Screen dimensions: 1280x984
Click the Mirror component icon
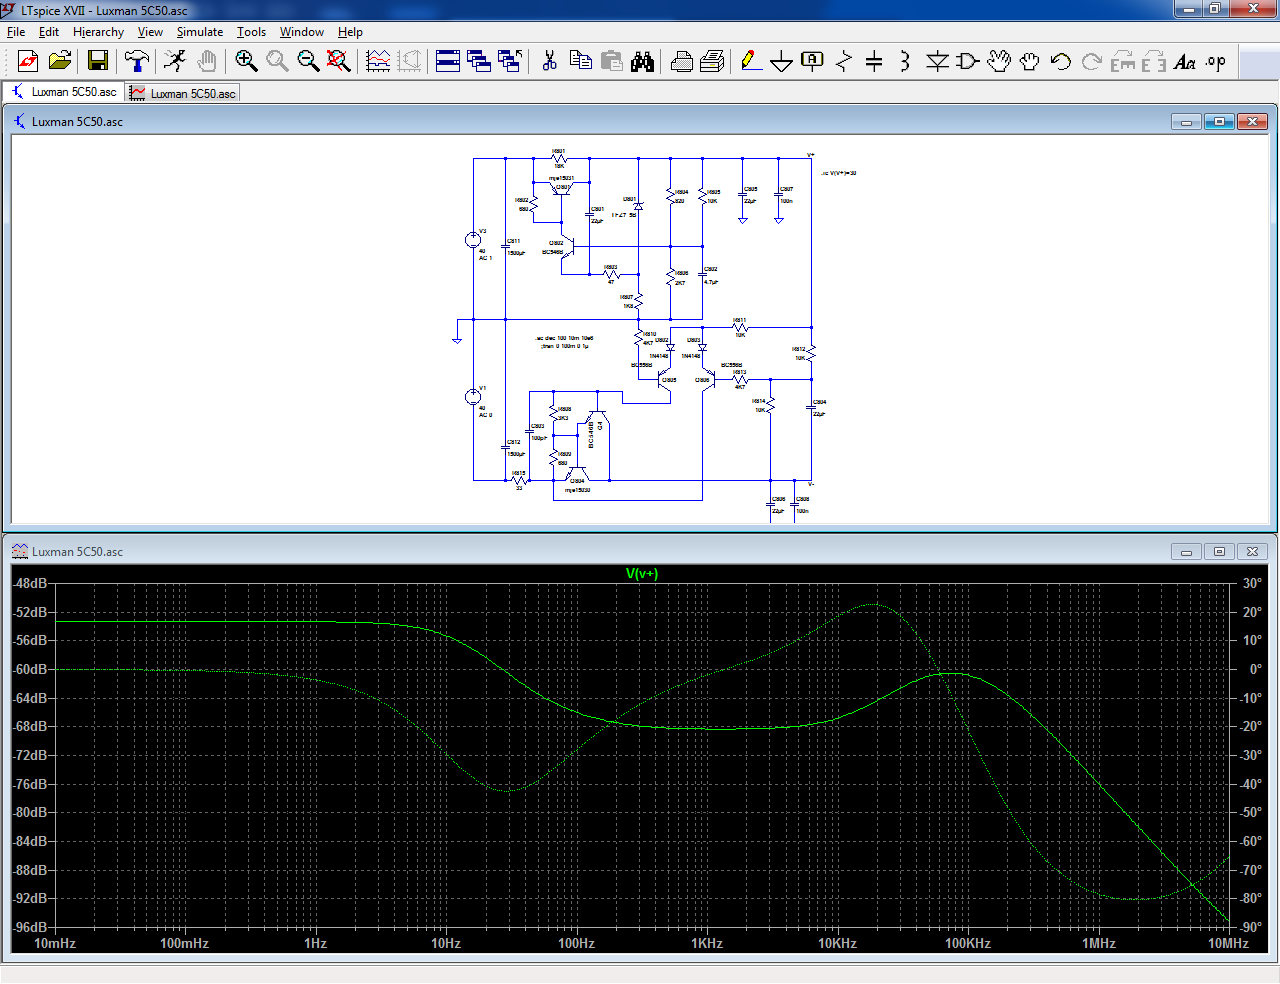point(1154,61)
